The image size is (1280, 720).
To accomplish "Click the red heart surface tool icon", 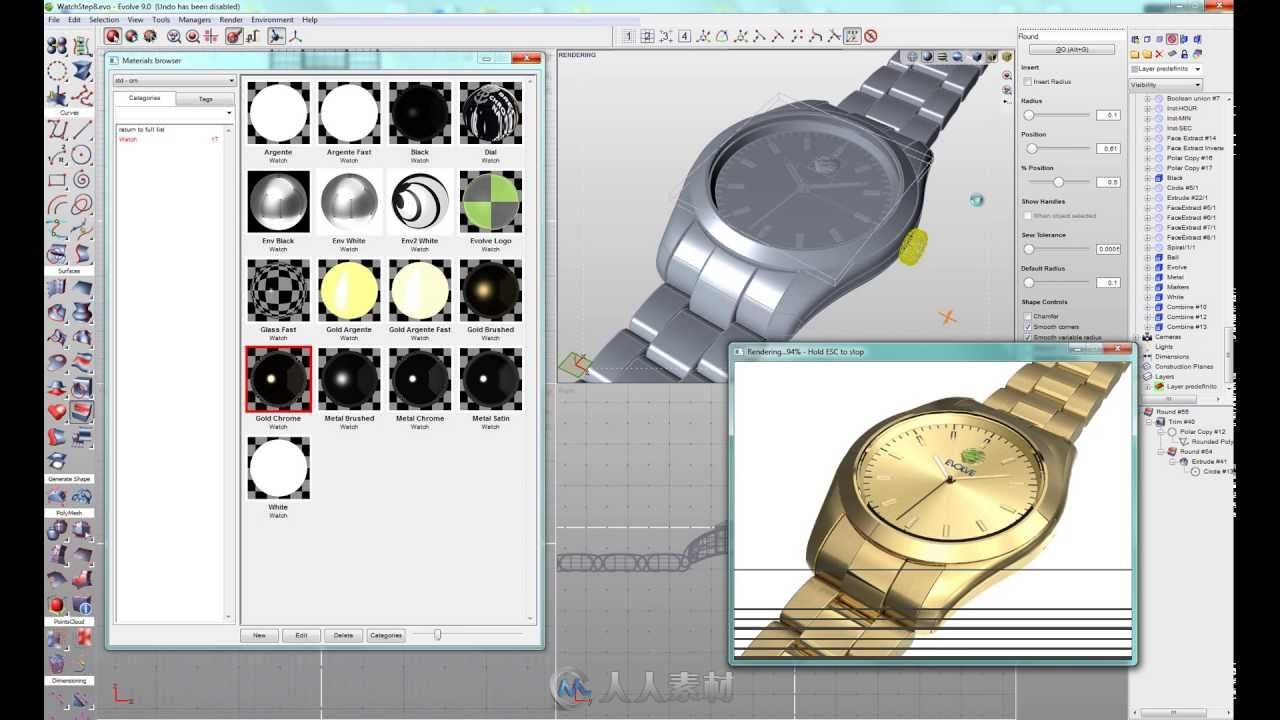I will click(57, 412).
